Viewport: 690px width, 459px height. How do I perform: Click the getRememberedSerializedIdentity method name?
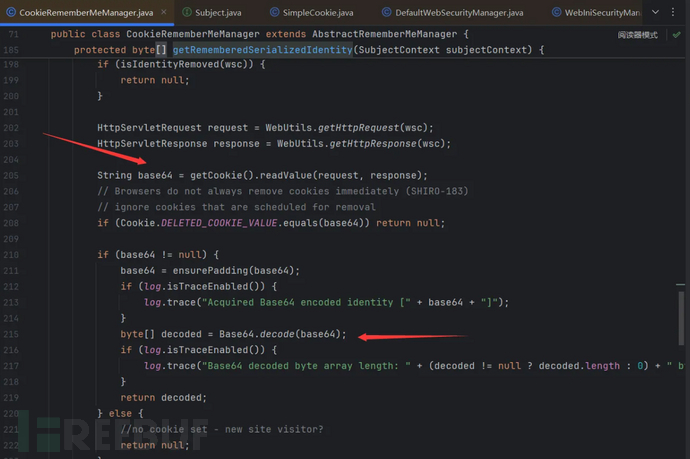(x=258, y=50)
